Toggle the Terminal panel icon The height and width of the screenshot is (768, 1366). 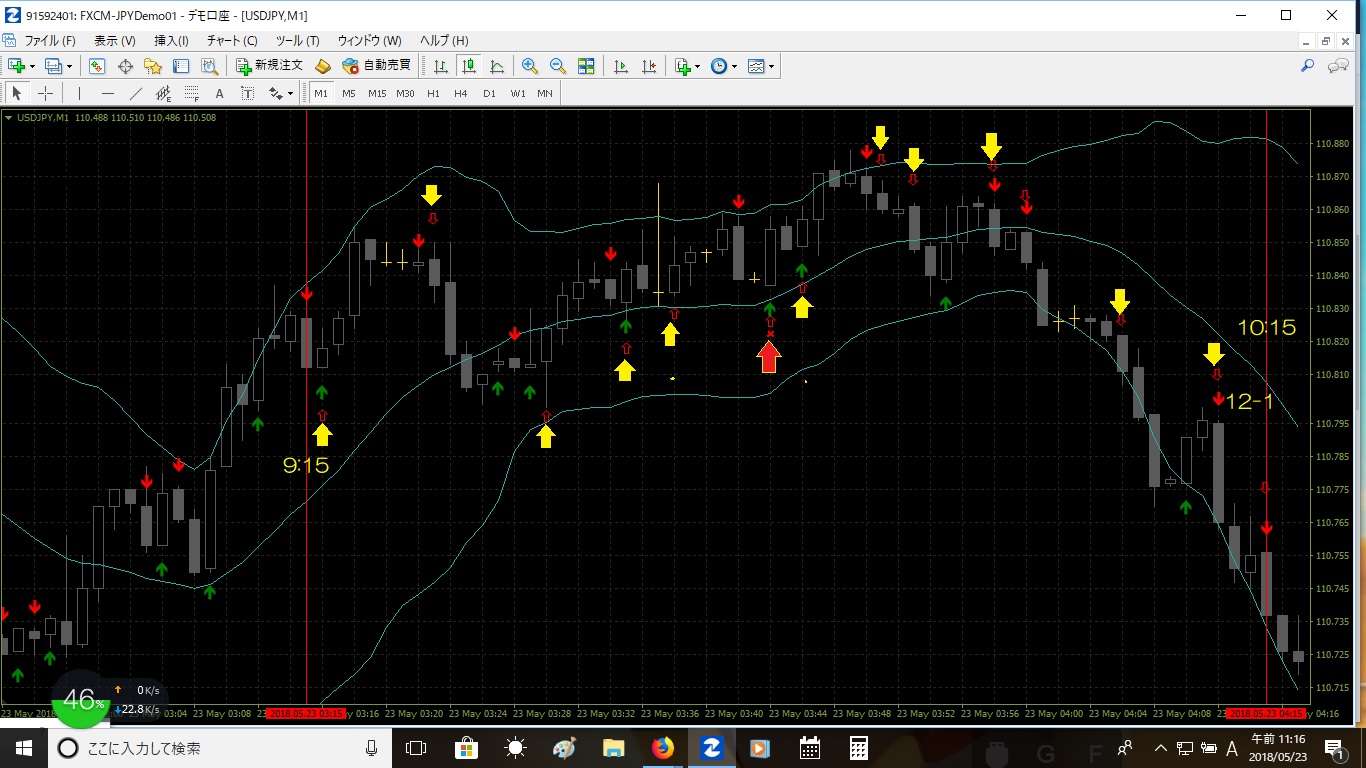(x=181, y=66)
